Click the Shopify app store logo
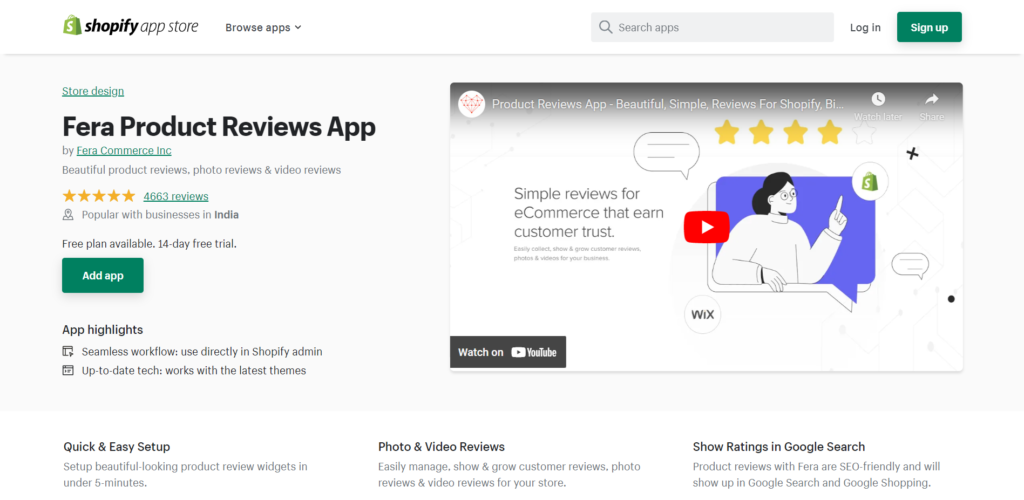 (x=131, y=26)
